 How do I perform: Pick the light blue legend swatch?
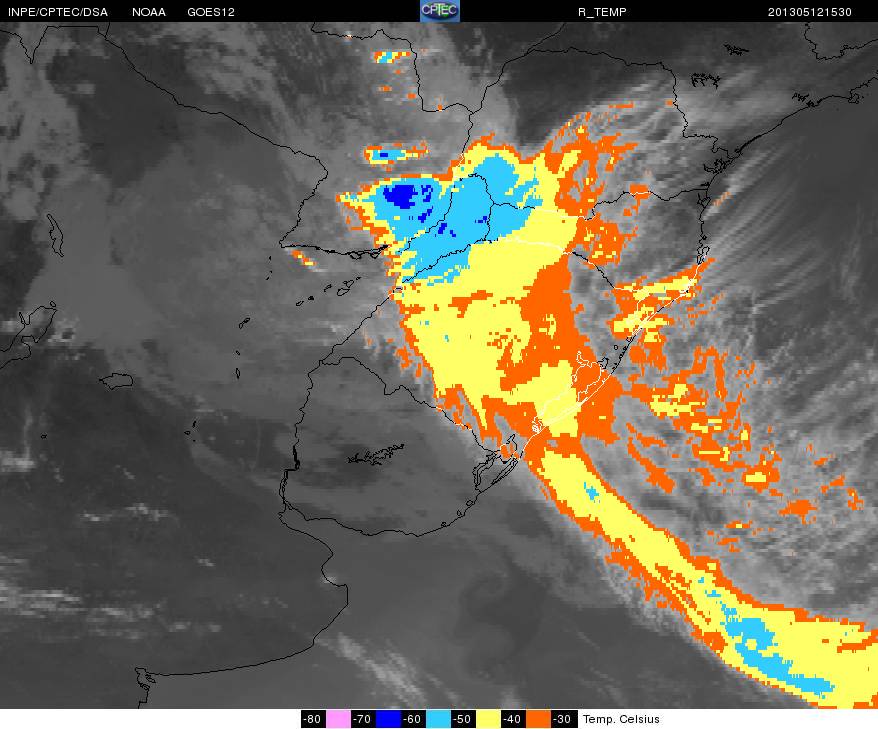[x=438, y=719]
